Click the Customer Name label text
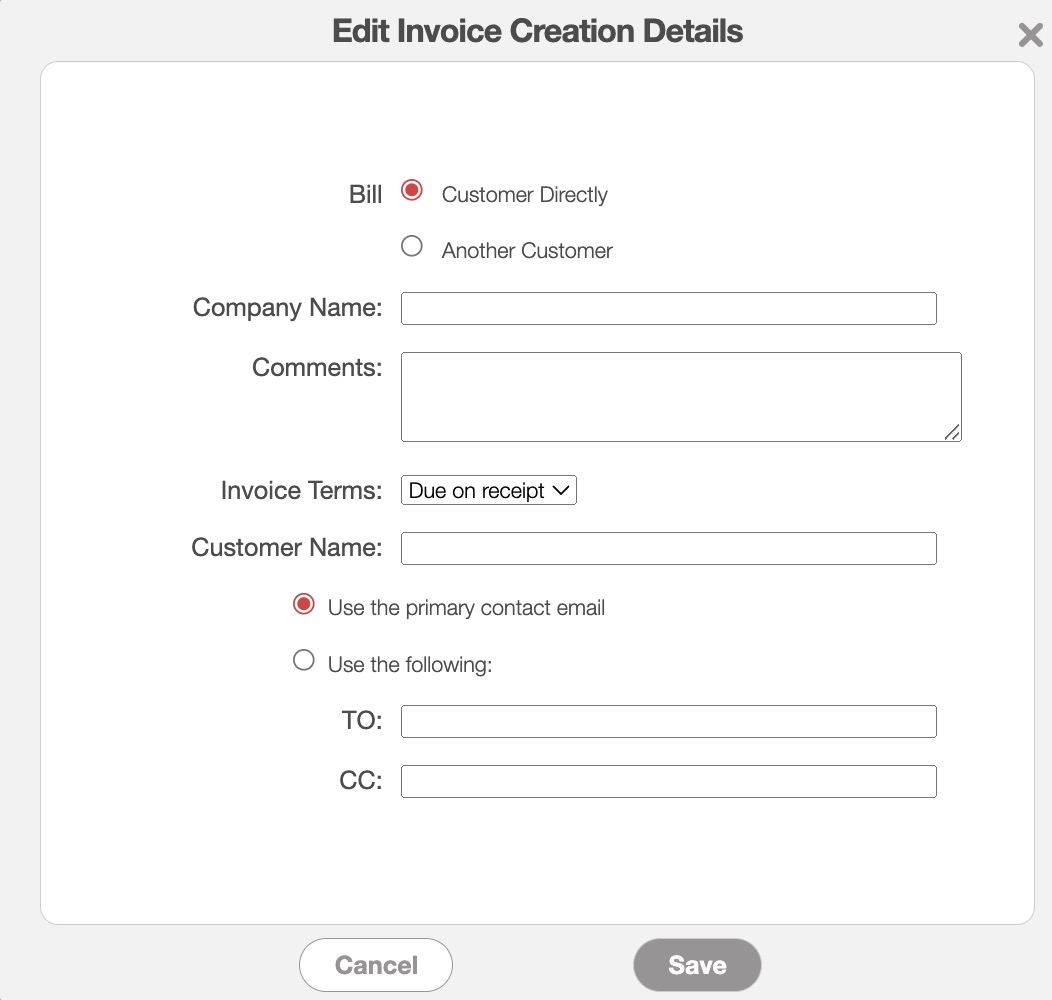Image resolution: width=1052 pixels, height=1000 pixels. 286,548
